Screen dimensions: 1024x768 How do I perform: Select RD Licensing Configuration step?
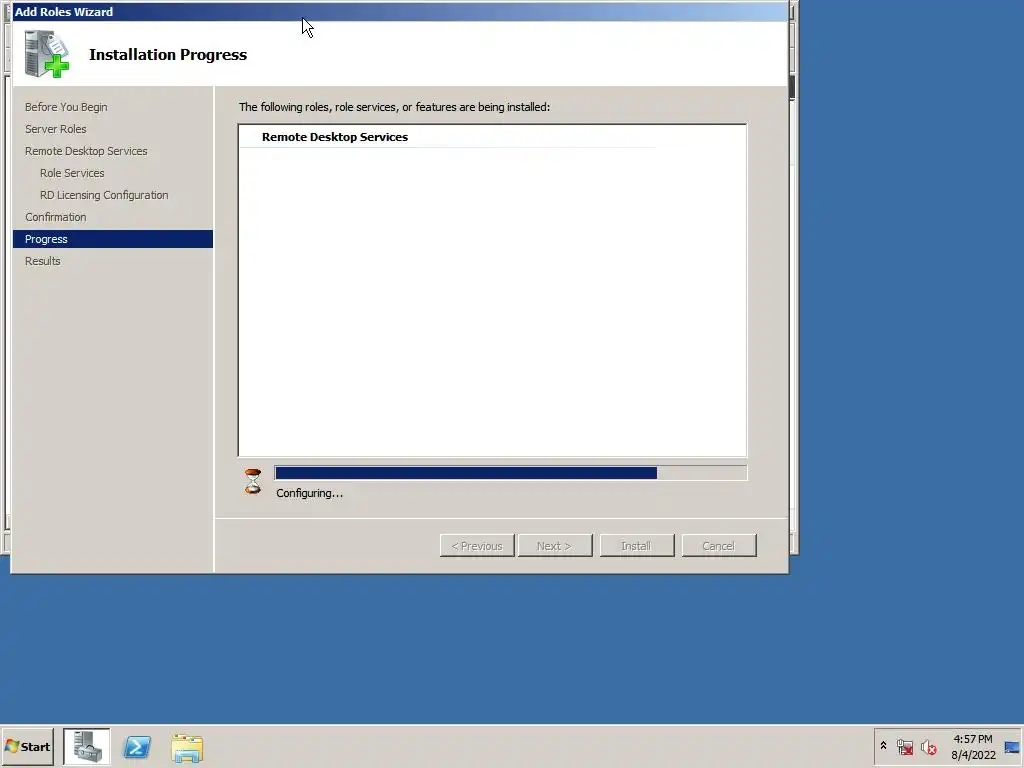click(x=104, y=195)
